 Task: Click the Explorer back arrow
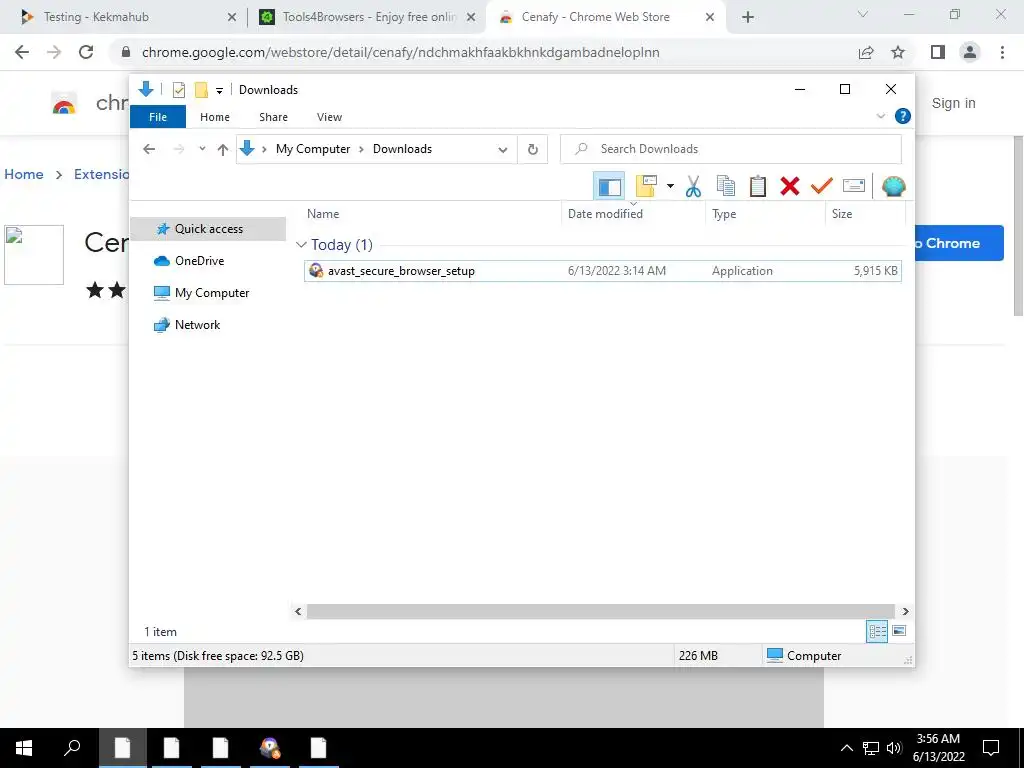149,150
